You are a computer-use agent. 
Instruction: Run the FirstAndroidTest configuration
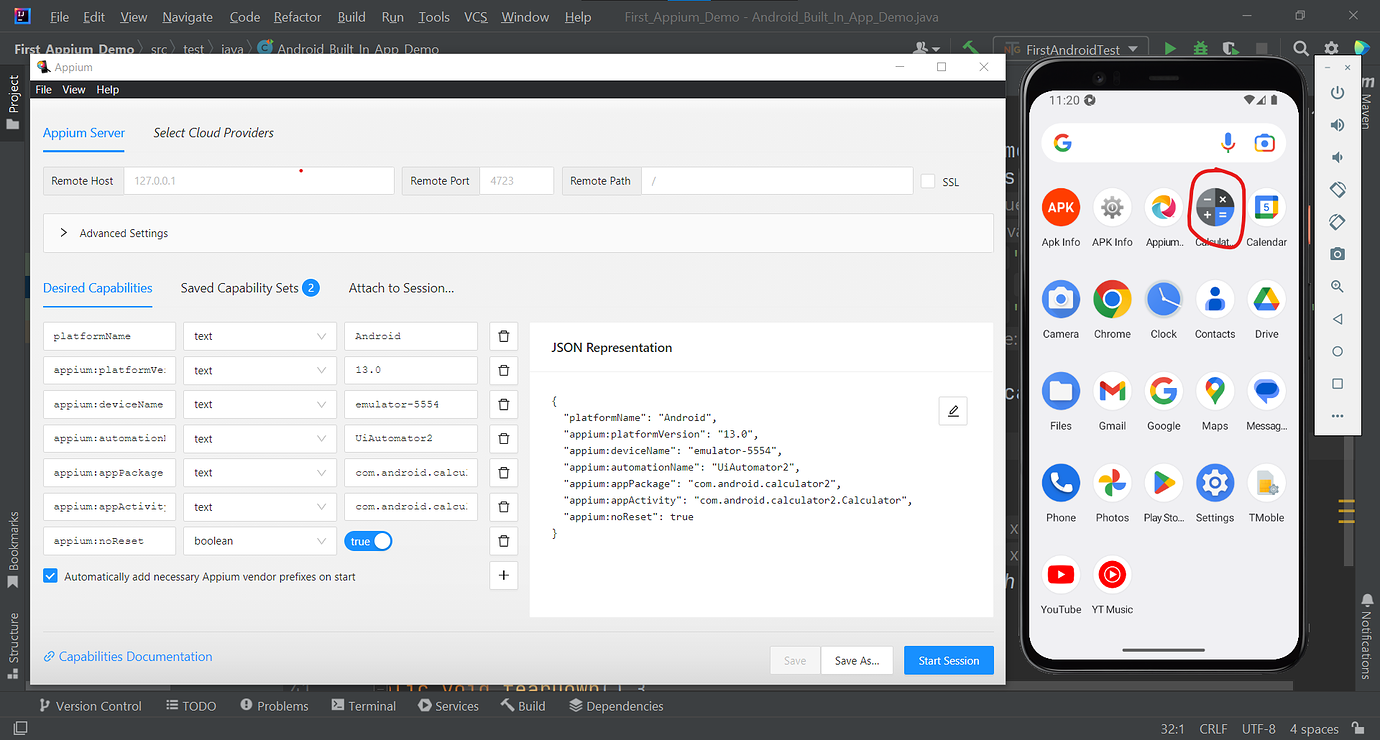1170,47
